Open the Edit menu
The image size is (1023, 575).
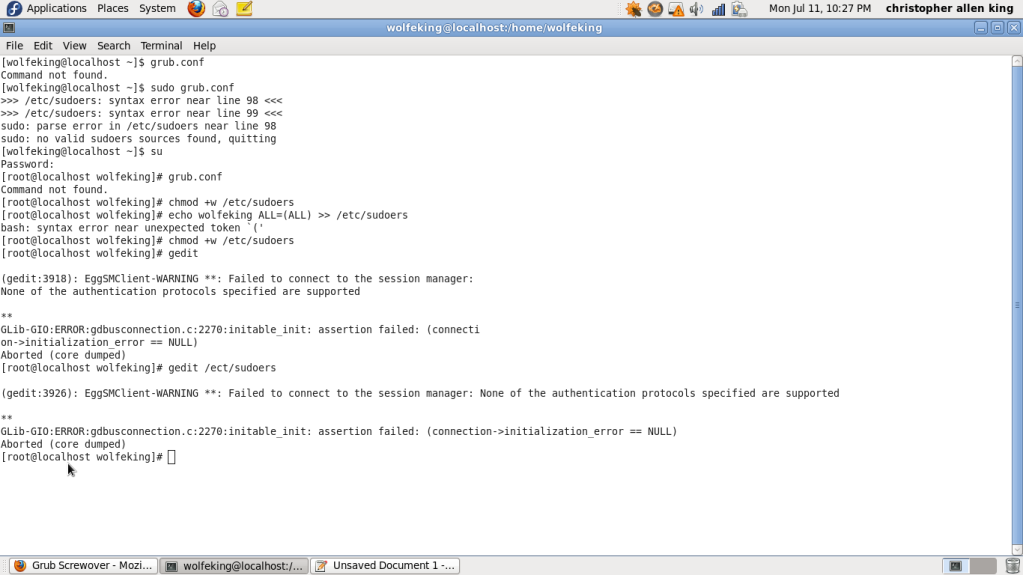coord(42,46)
